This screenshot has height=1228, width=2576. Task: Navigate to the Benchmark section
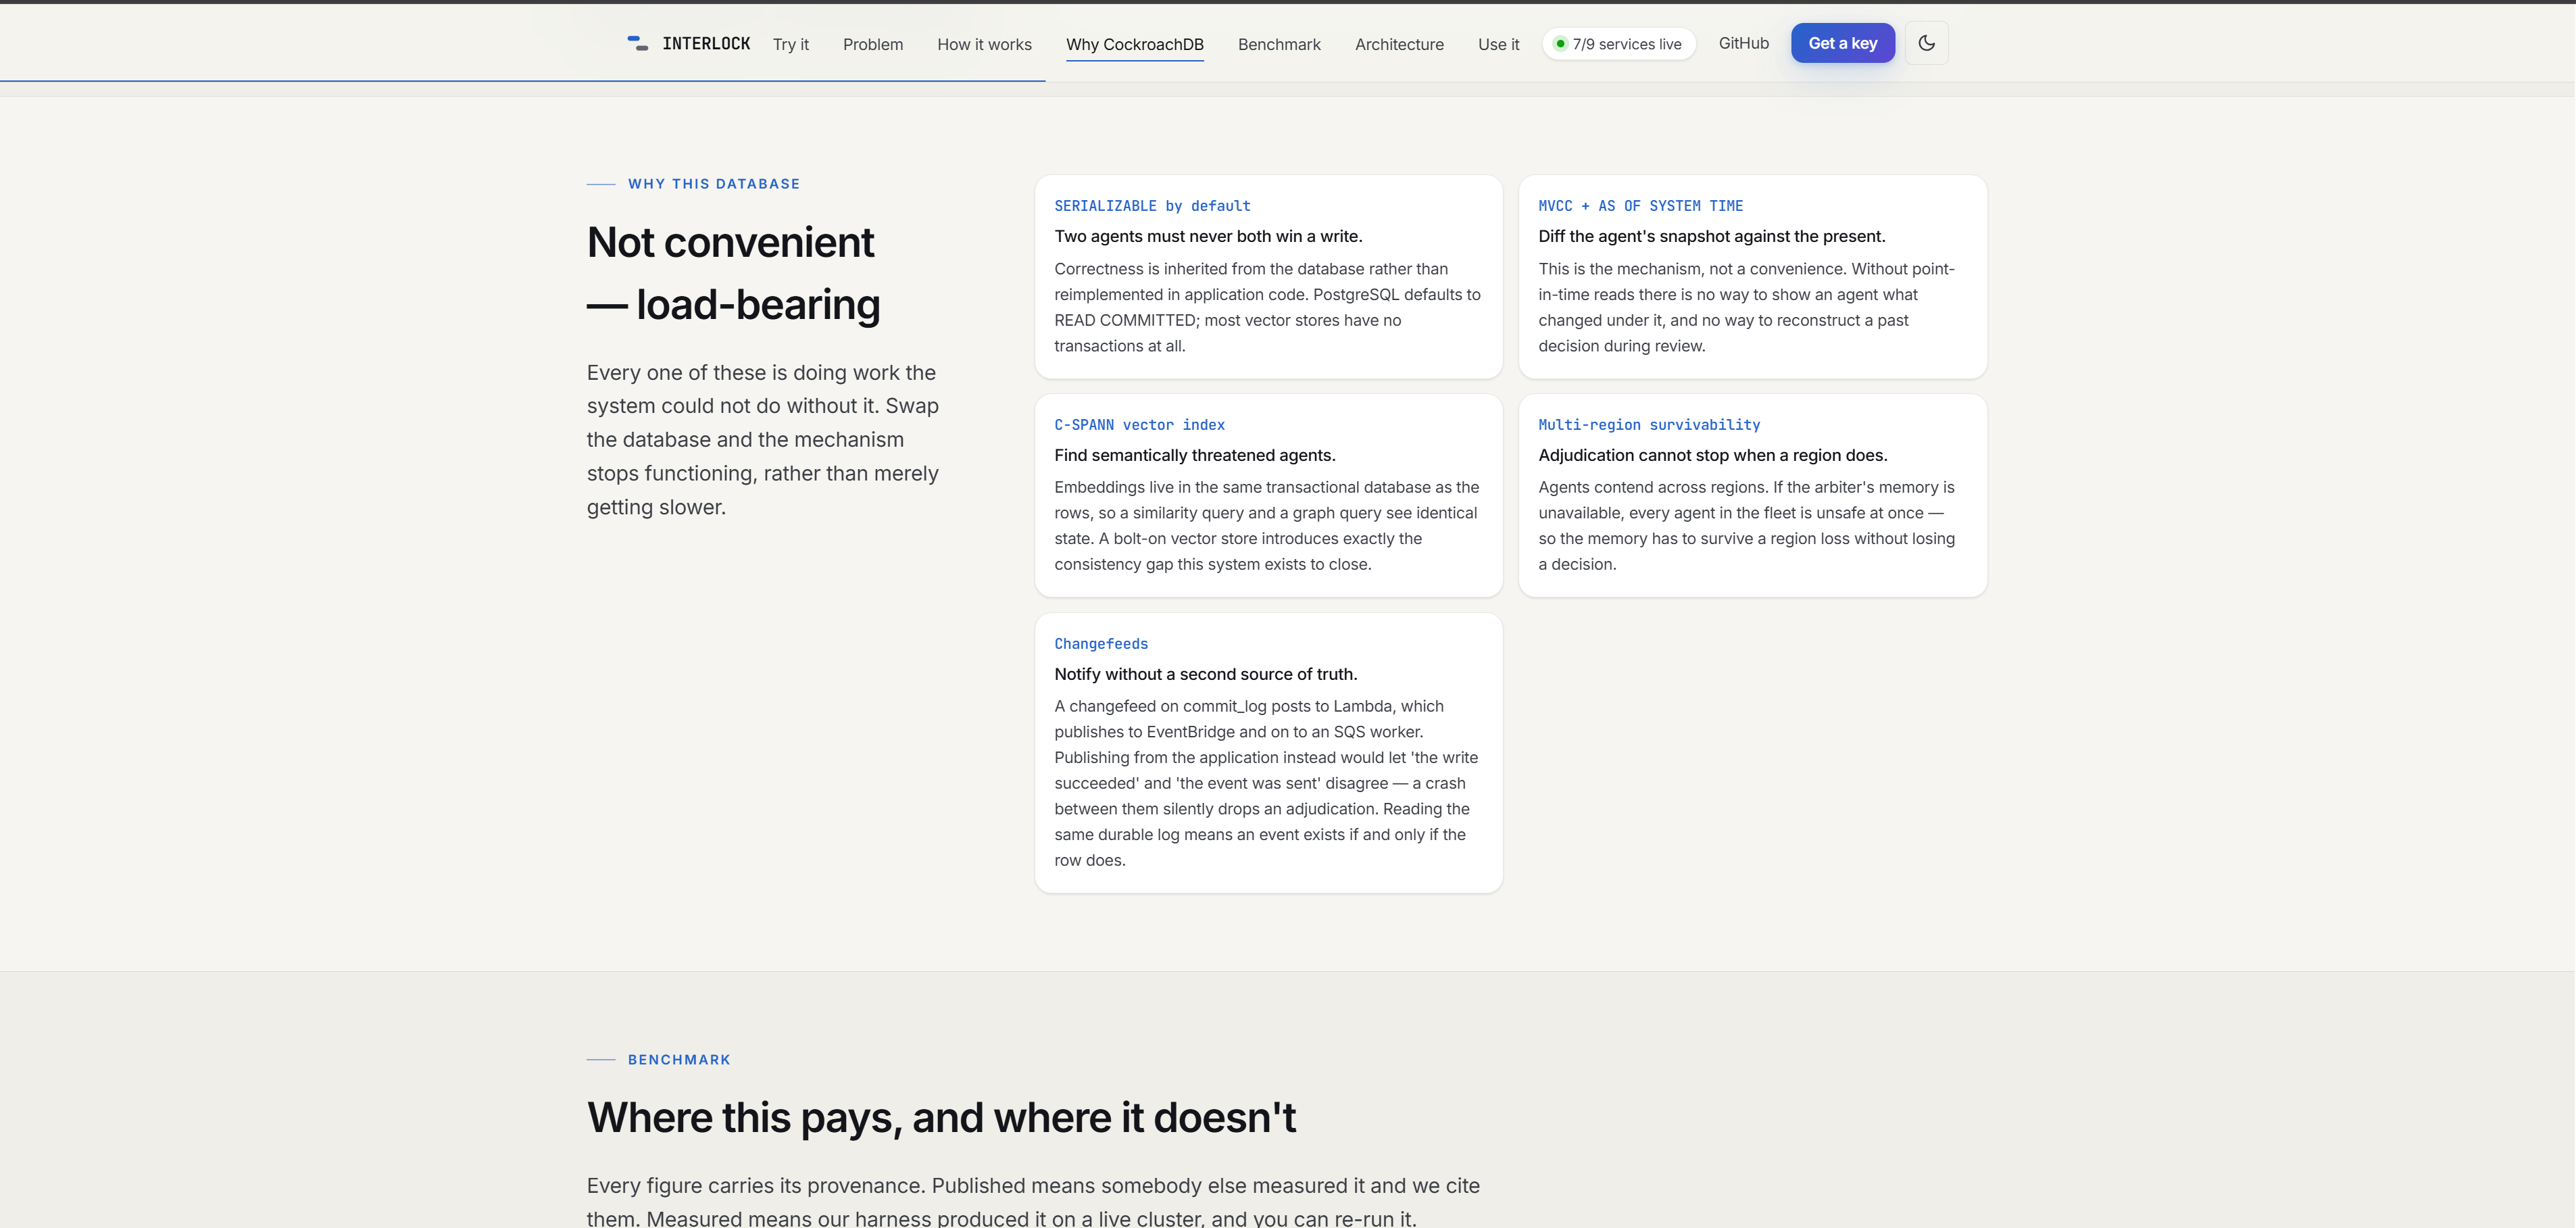tap(1279, 44)
